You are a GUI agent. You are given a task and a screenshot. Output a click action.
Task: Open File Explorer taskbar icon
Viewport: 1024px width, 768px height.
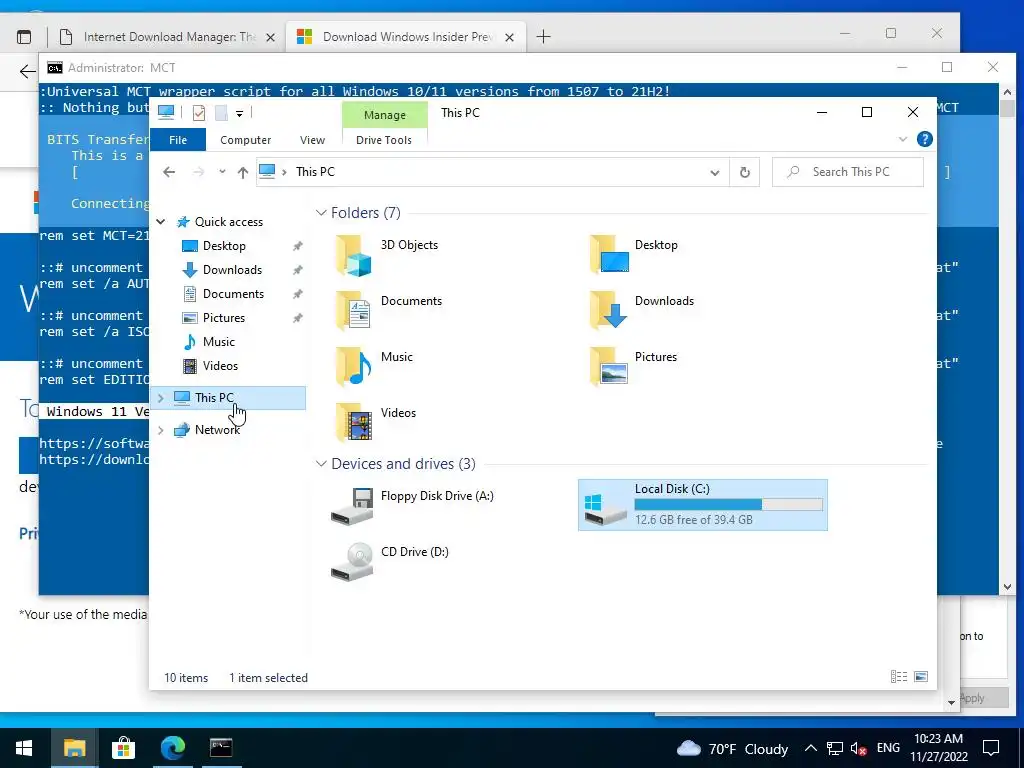(x=74, y=748)
